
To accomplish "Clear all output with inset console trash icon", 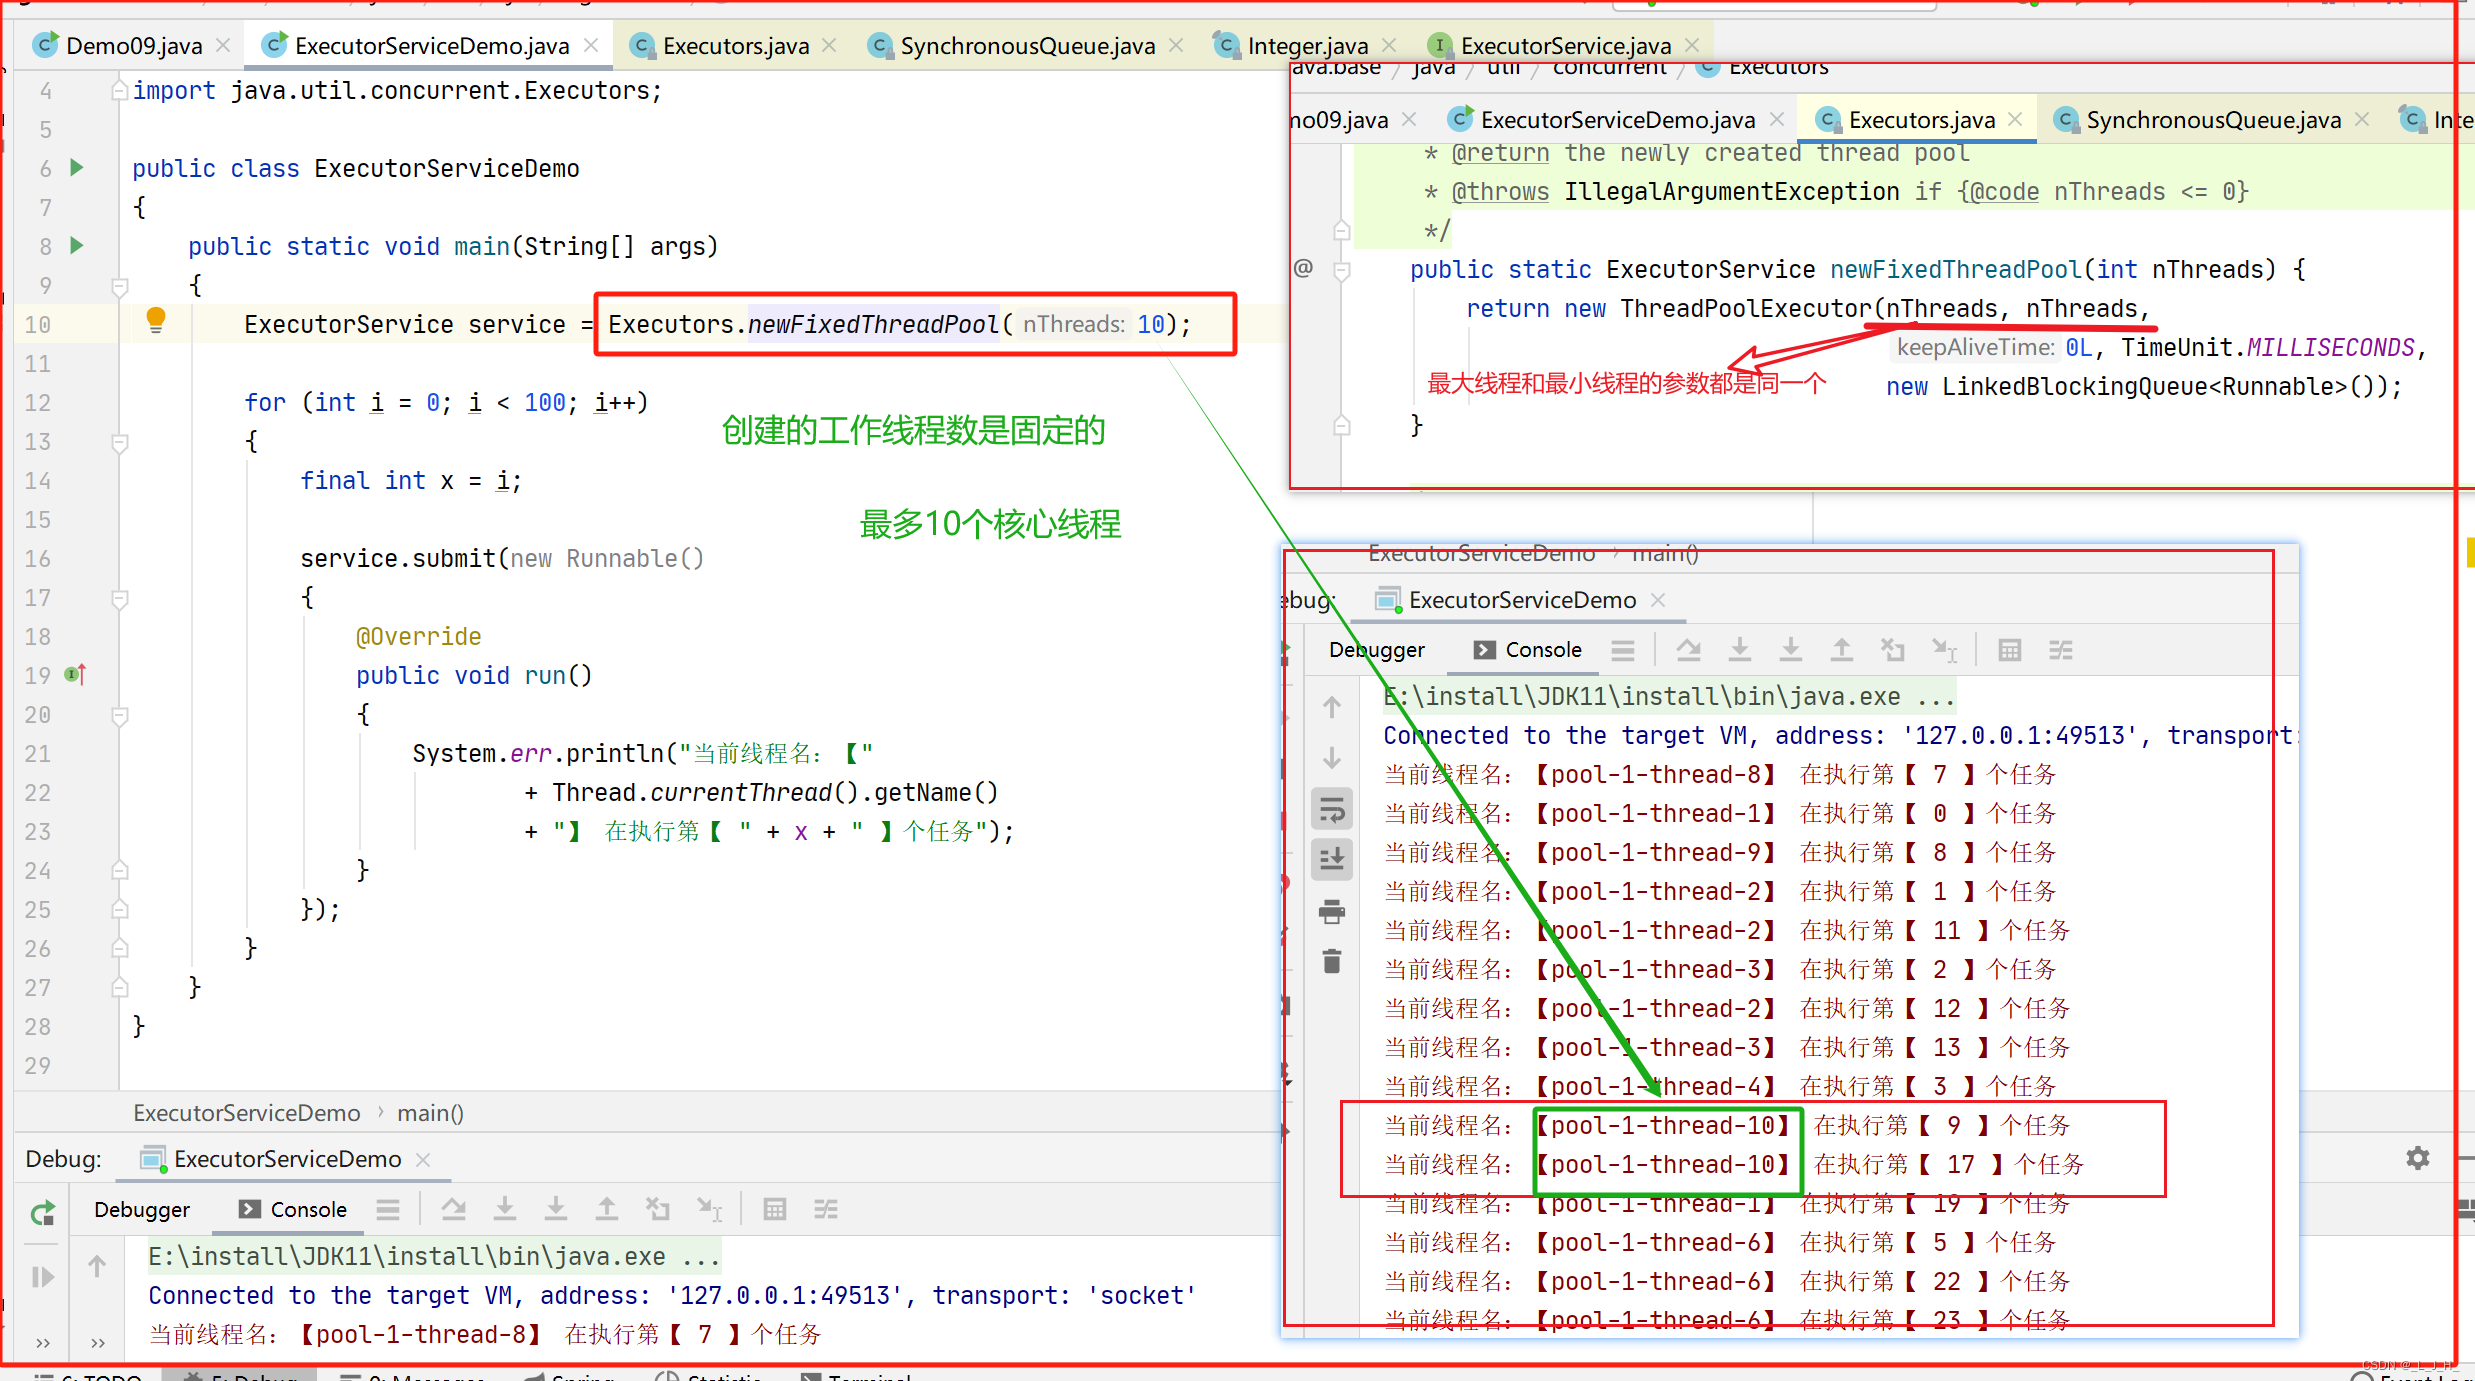I will pos(1332,962).
